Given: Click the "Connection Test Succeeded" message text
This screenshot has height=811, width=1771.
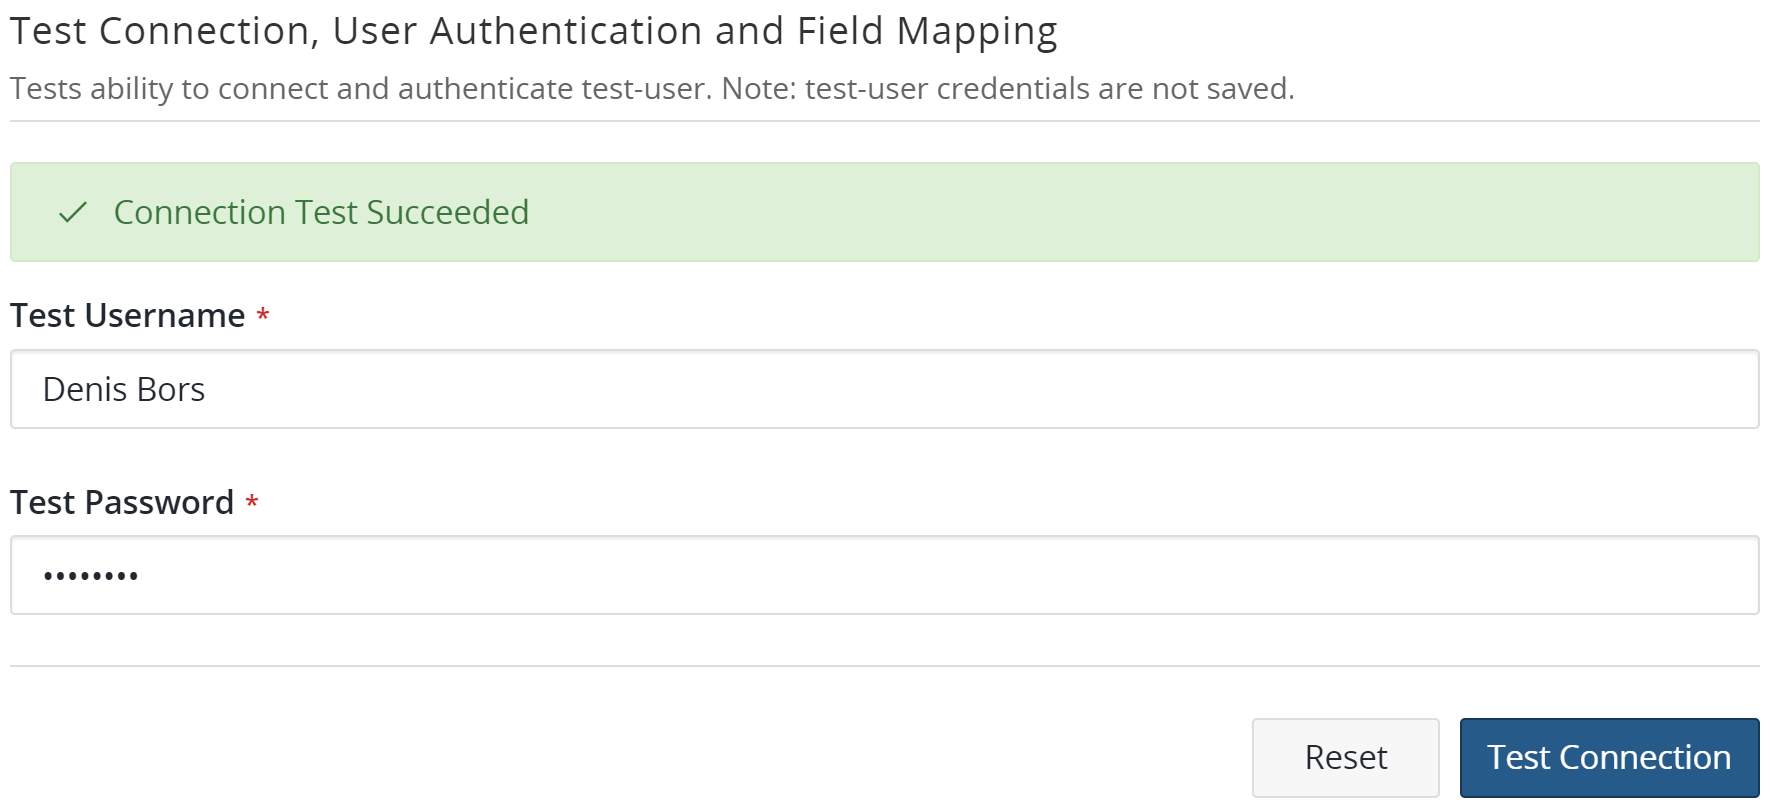Looking at the screenshot, I should tap(320, 212).
